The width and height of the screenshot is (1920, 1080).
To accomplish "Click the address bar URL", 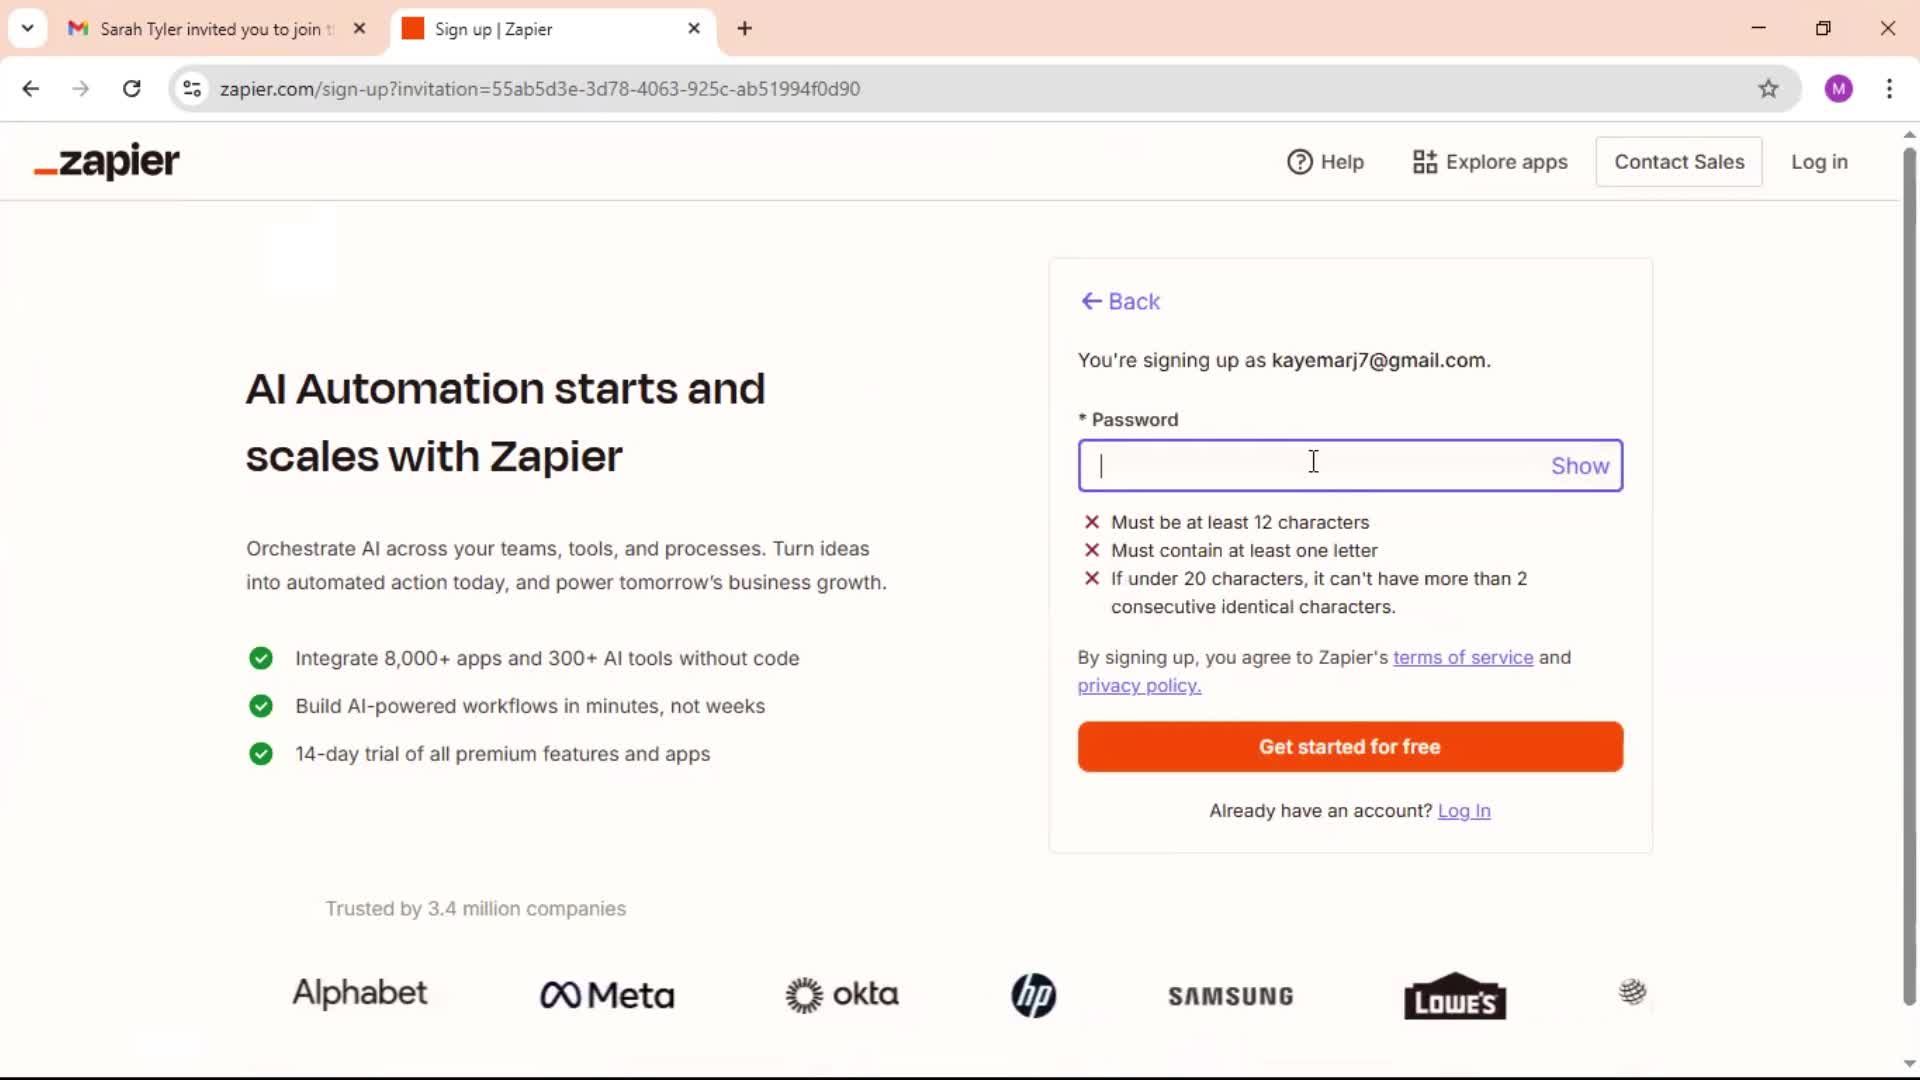I will tap(540, 89).
